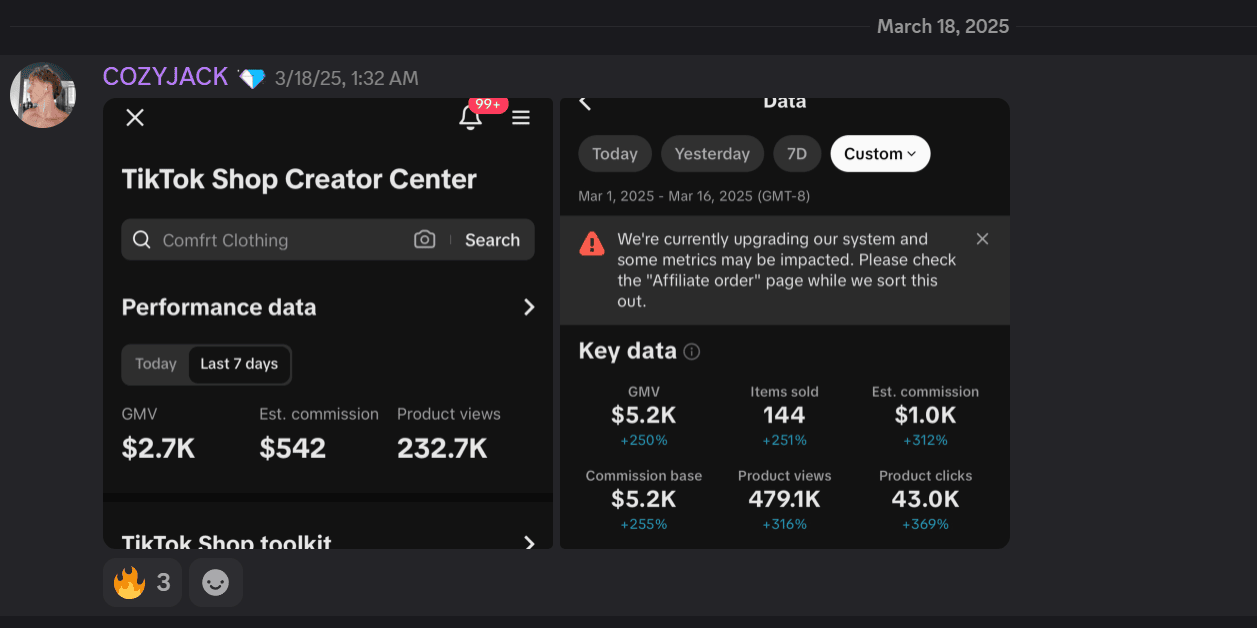Open the hamburger menu icon

click(521, 118)
